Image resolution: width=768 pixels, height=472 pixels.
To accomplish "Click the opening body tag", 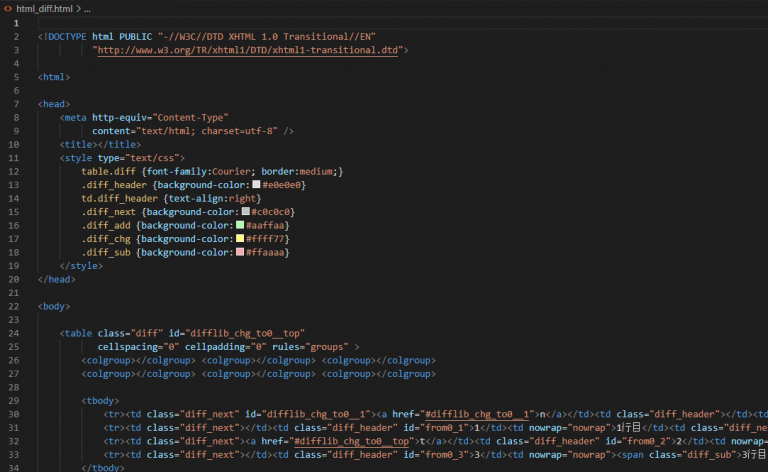I will click(54, 306).
